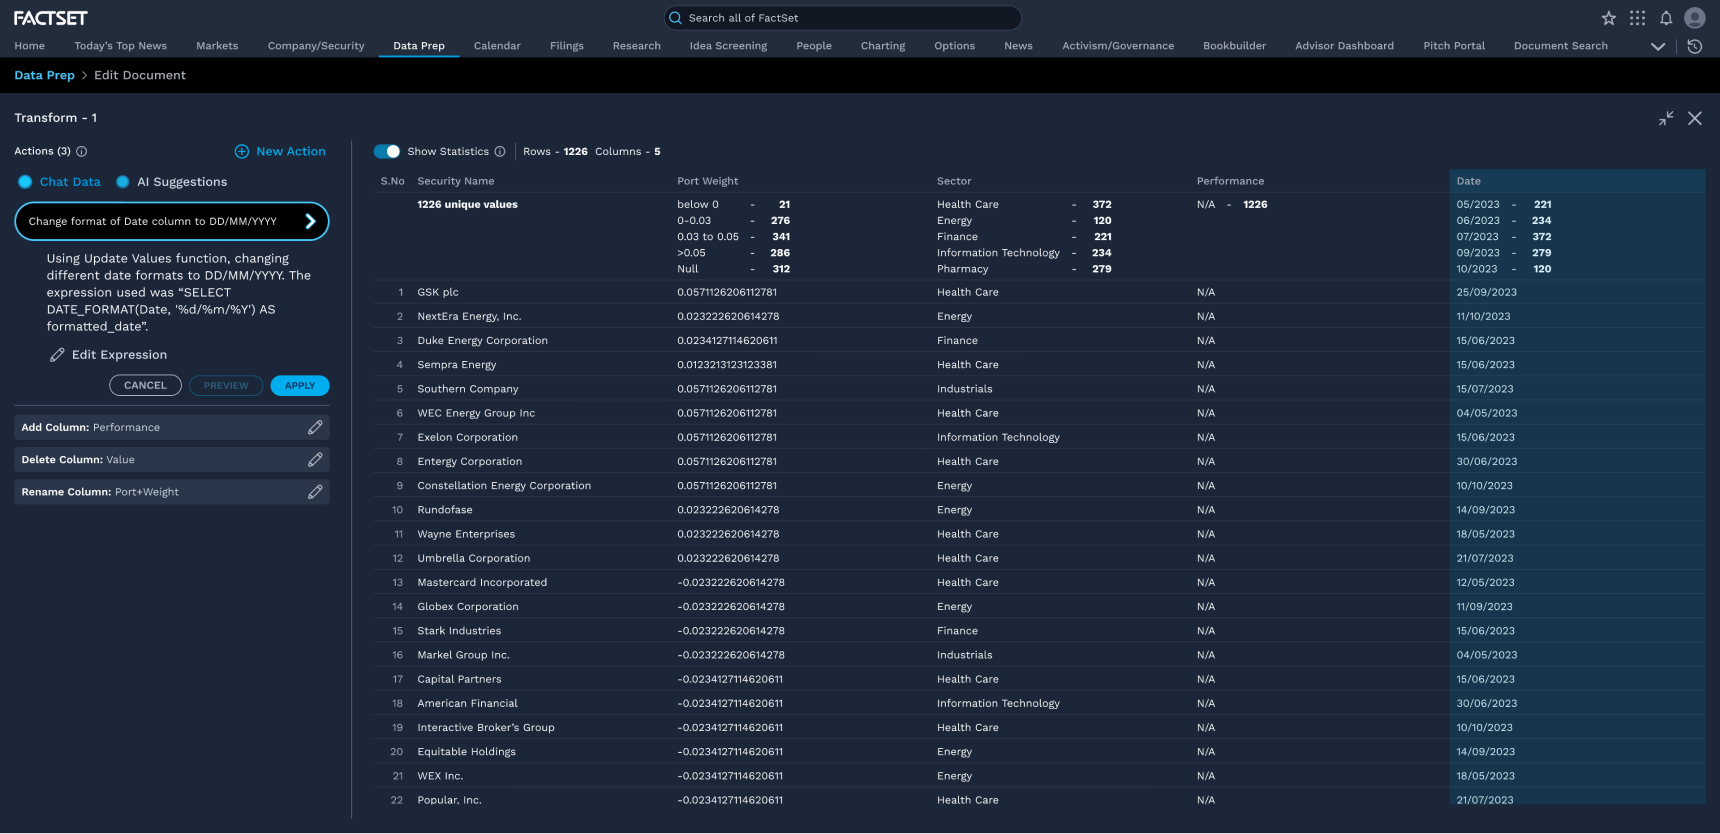This screenshot has height=834, width=1720.
Task: Click the favorites star icon
Action: click(x=1608, y=18)
